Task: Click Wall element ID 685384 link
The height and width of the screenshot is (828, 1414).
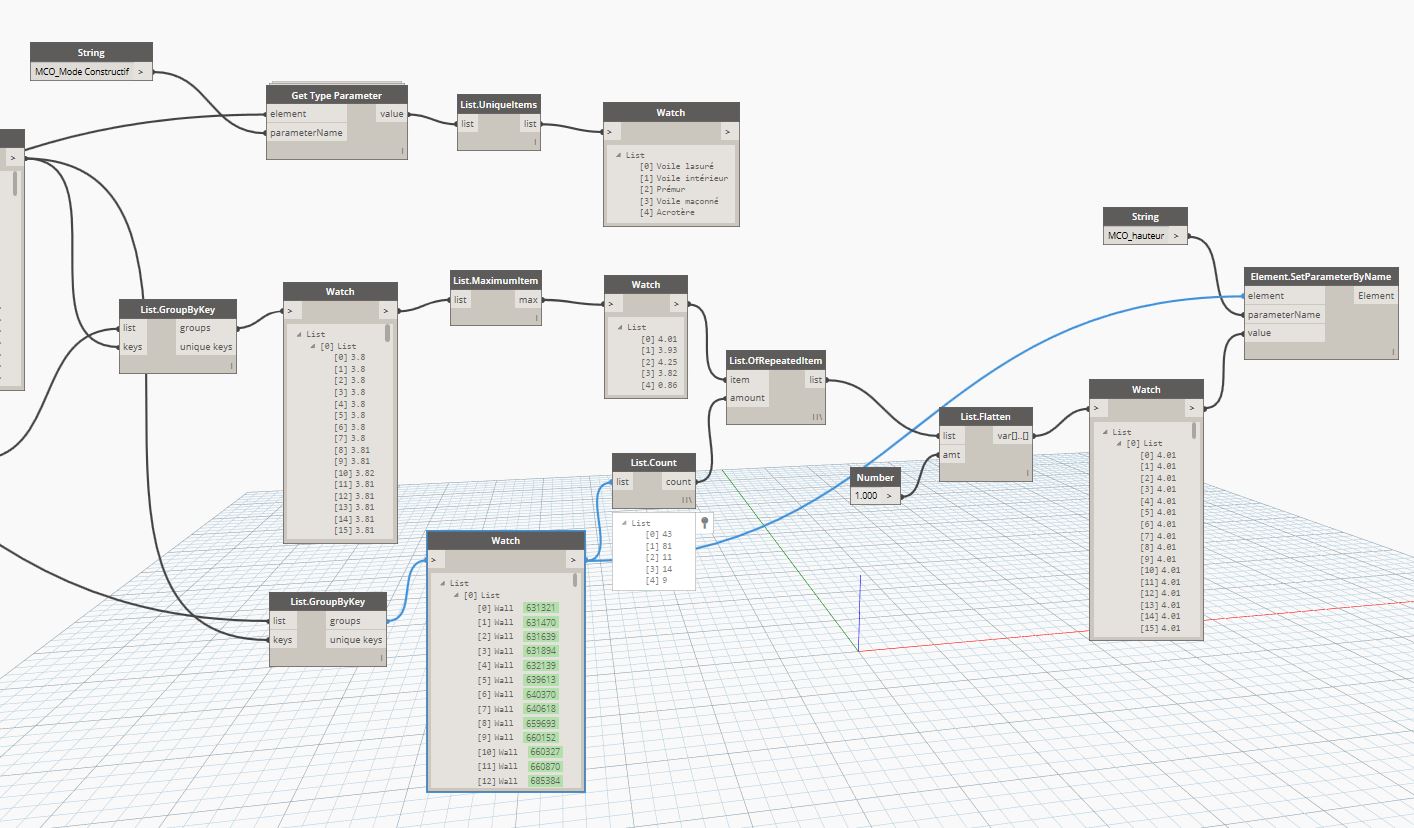Action: [x=544, y=780]
